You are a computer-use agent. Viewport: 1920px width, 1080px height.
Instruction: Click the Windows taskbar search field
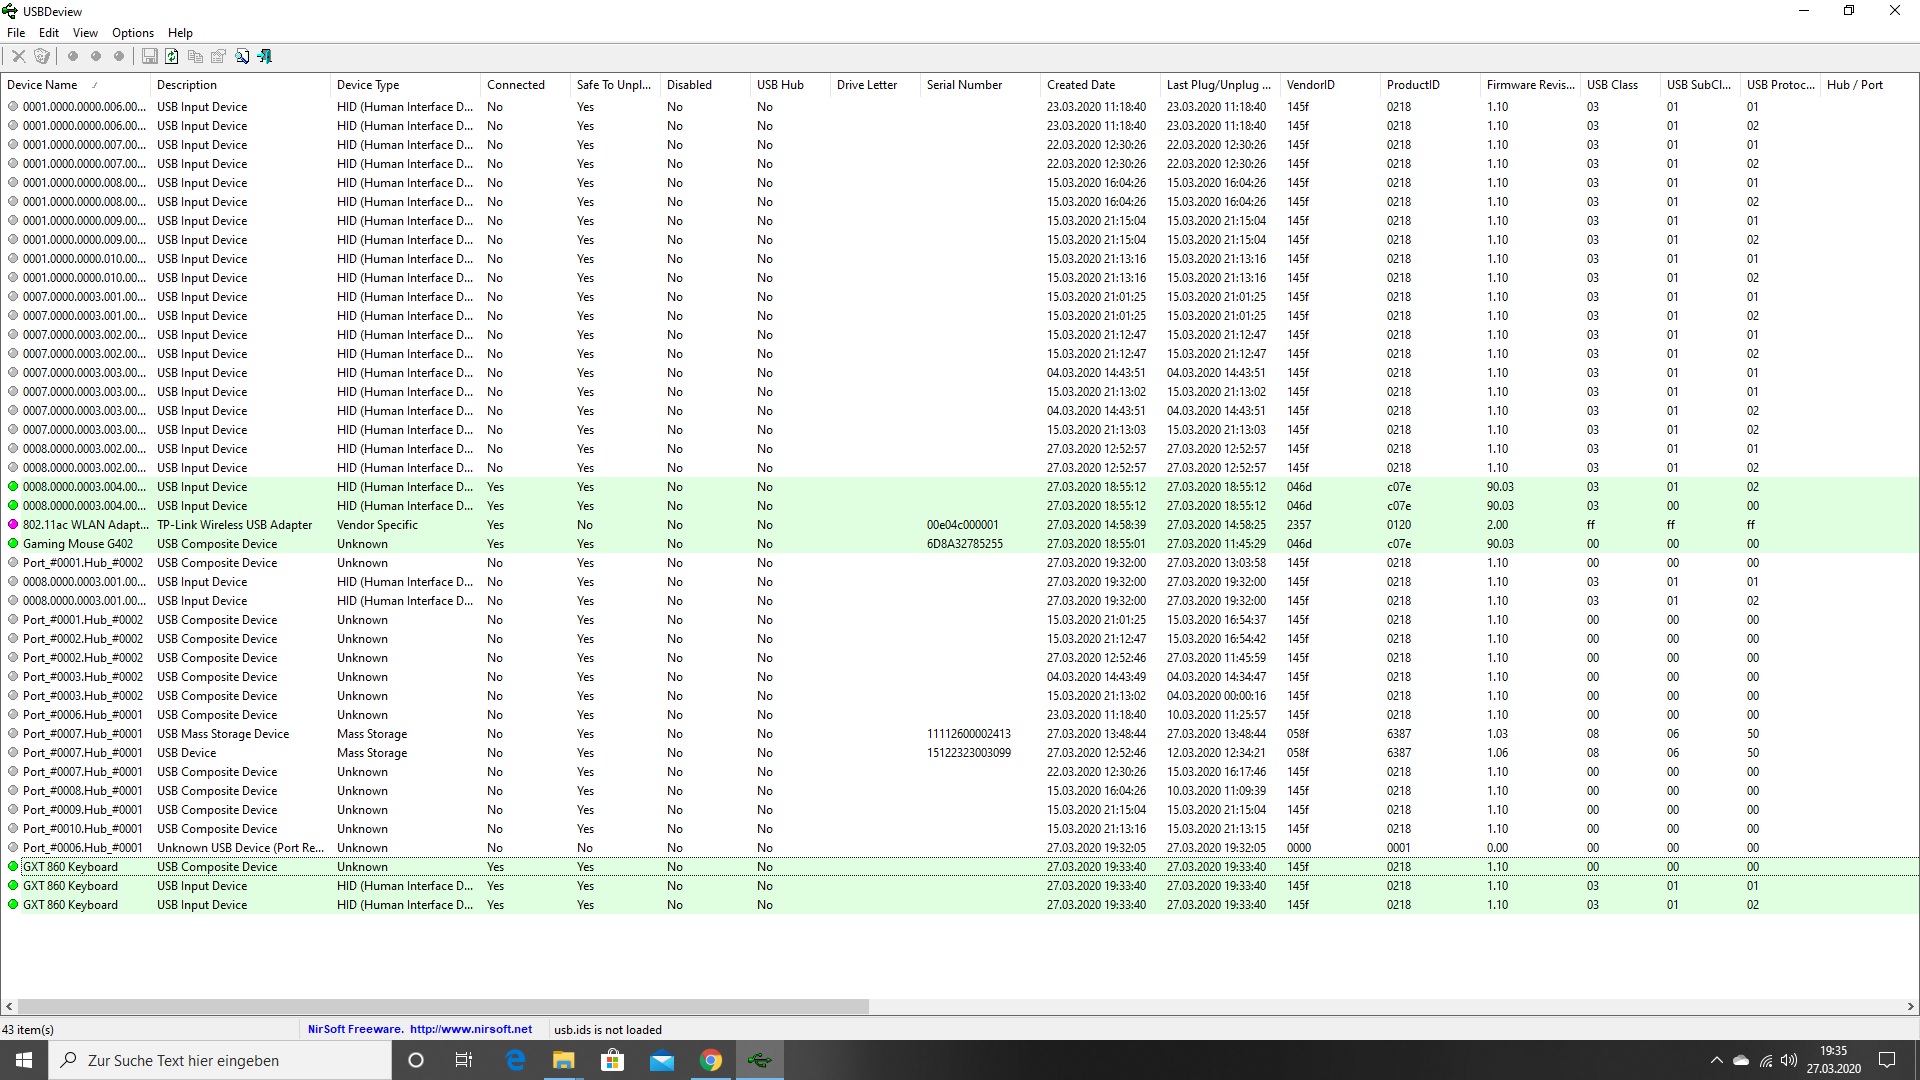click(x=220, y=1060)
